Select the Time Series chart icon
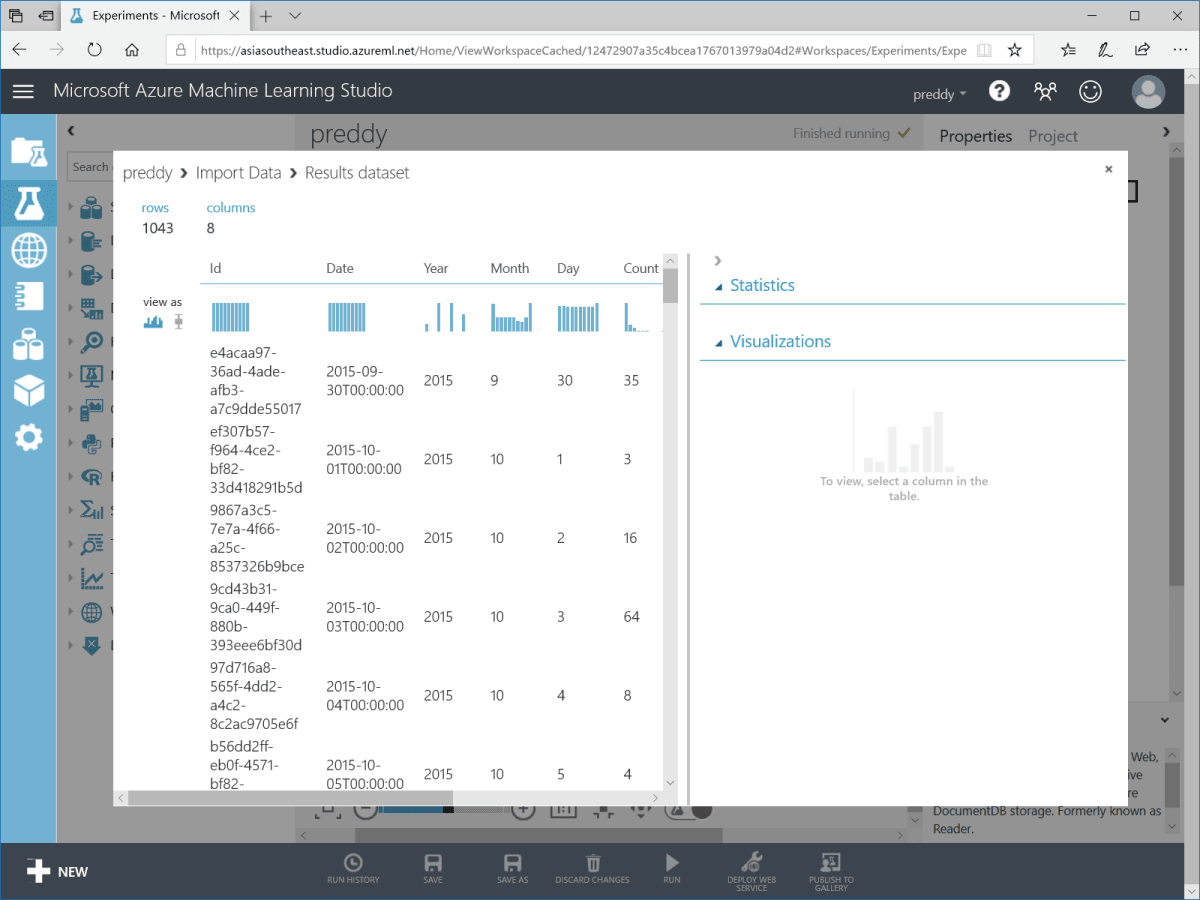 (x=91, y=579)
